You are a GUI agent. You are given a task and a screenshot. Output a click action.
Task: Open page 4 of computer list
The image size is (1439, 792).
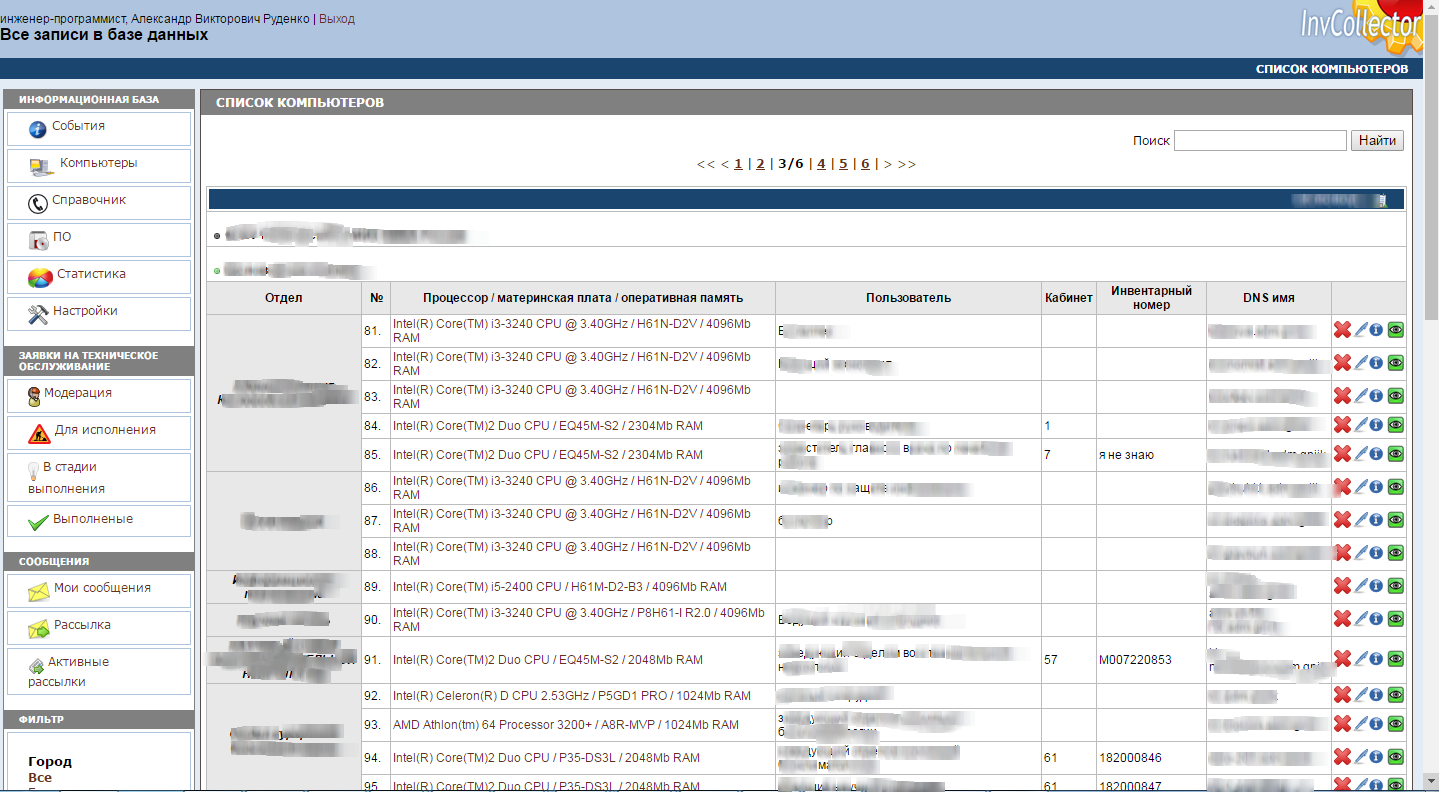coord(821,164)
